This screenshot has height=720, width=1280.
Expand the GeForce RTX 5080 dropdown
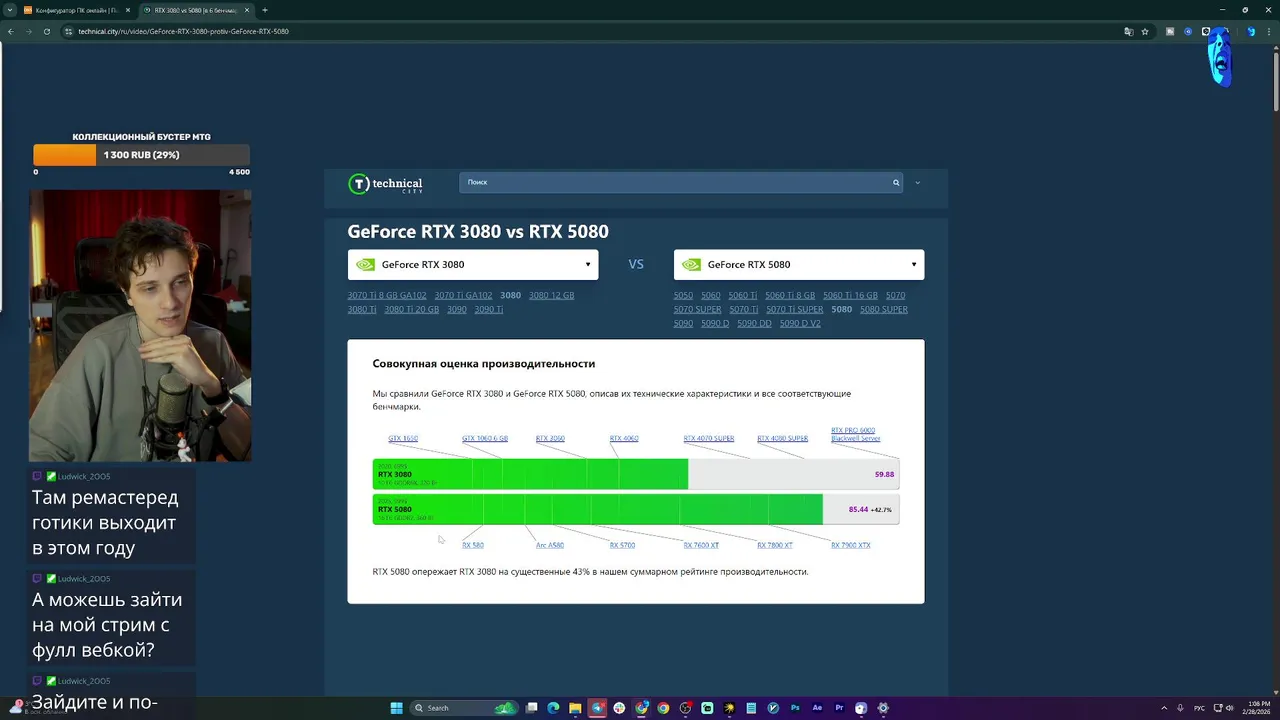914,265
